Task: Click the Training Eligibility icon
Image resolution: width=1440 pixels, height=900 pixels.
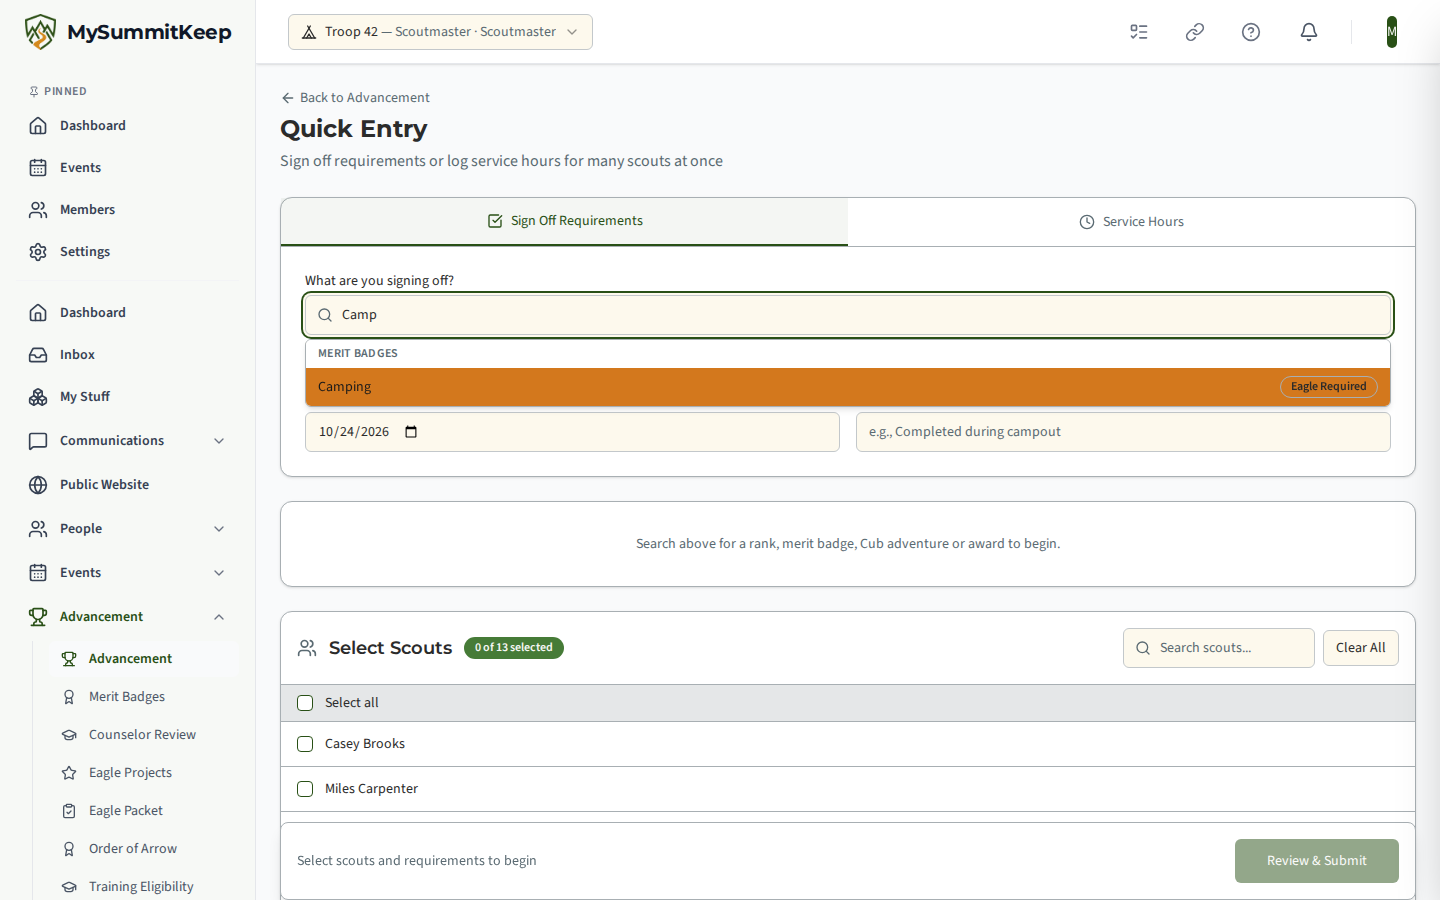Action: tap(69, 887)
